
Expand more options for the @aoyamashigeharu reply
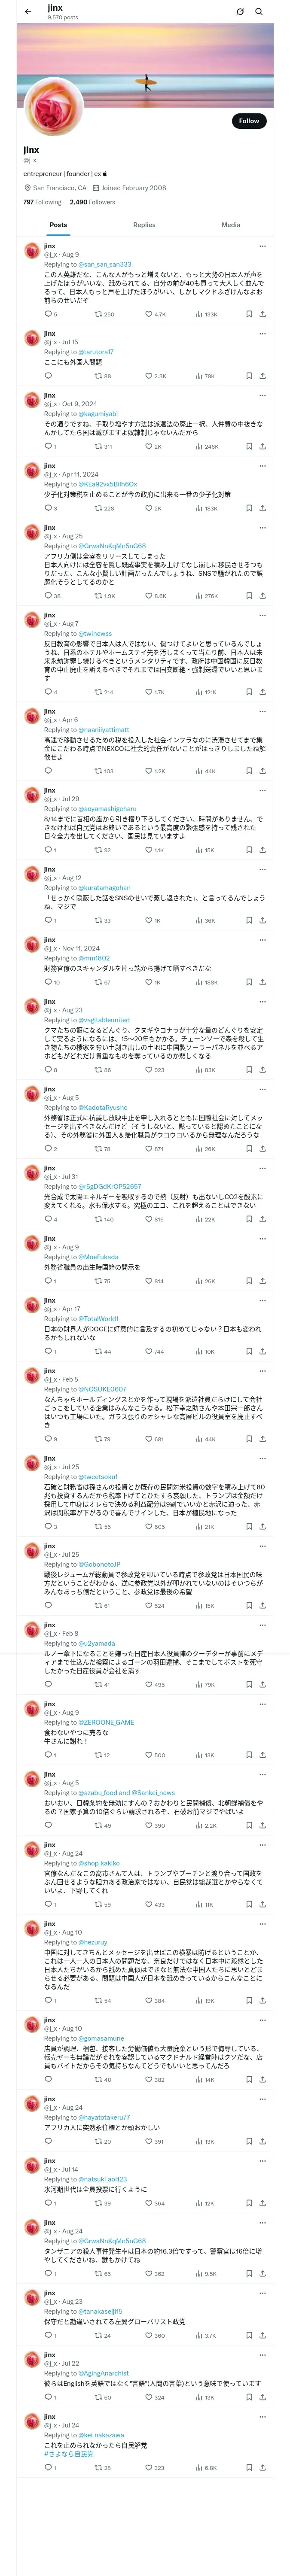tap(262, 791)
